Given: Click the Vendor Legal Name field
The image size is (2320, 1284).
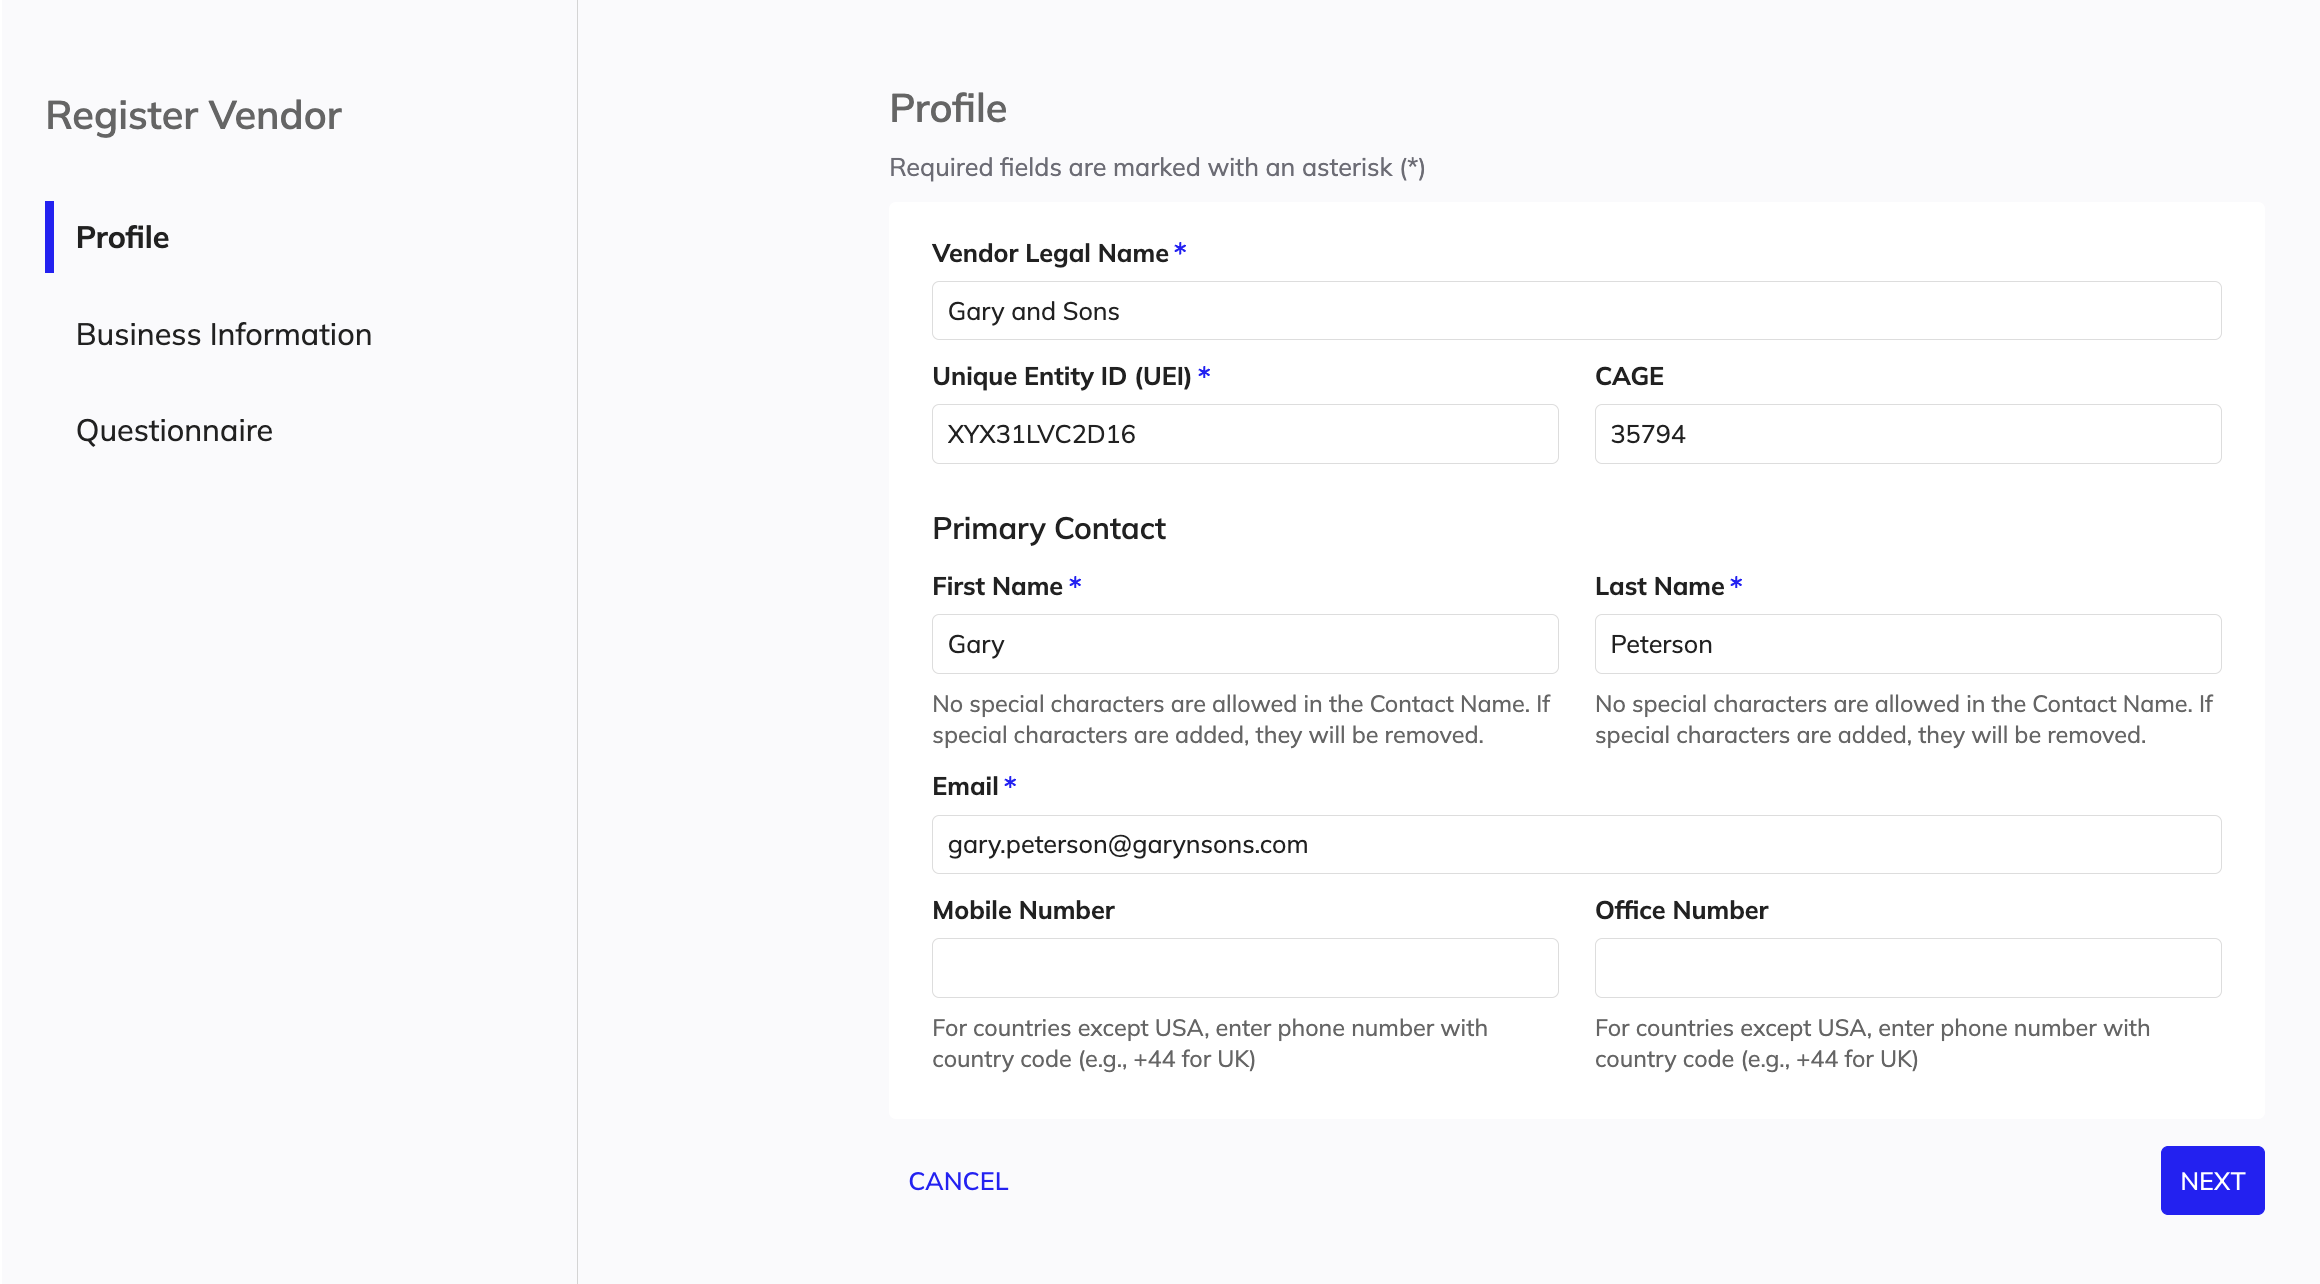Looking at the screenshot, I should tap(1576, 311).
